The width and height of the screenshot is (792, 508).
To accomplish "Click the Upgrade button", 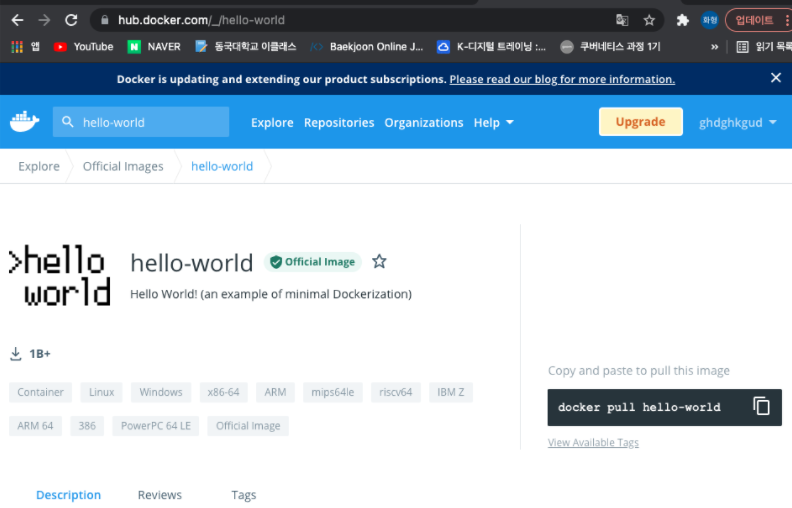I will coord(640,122).
